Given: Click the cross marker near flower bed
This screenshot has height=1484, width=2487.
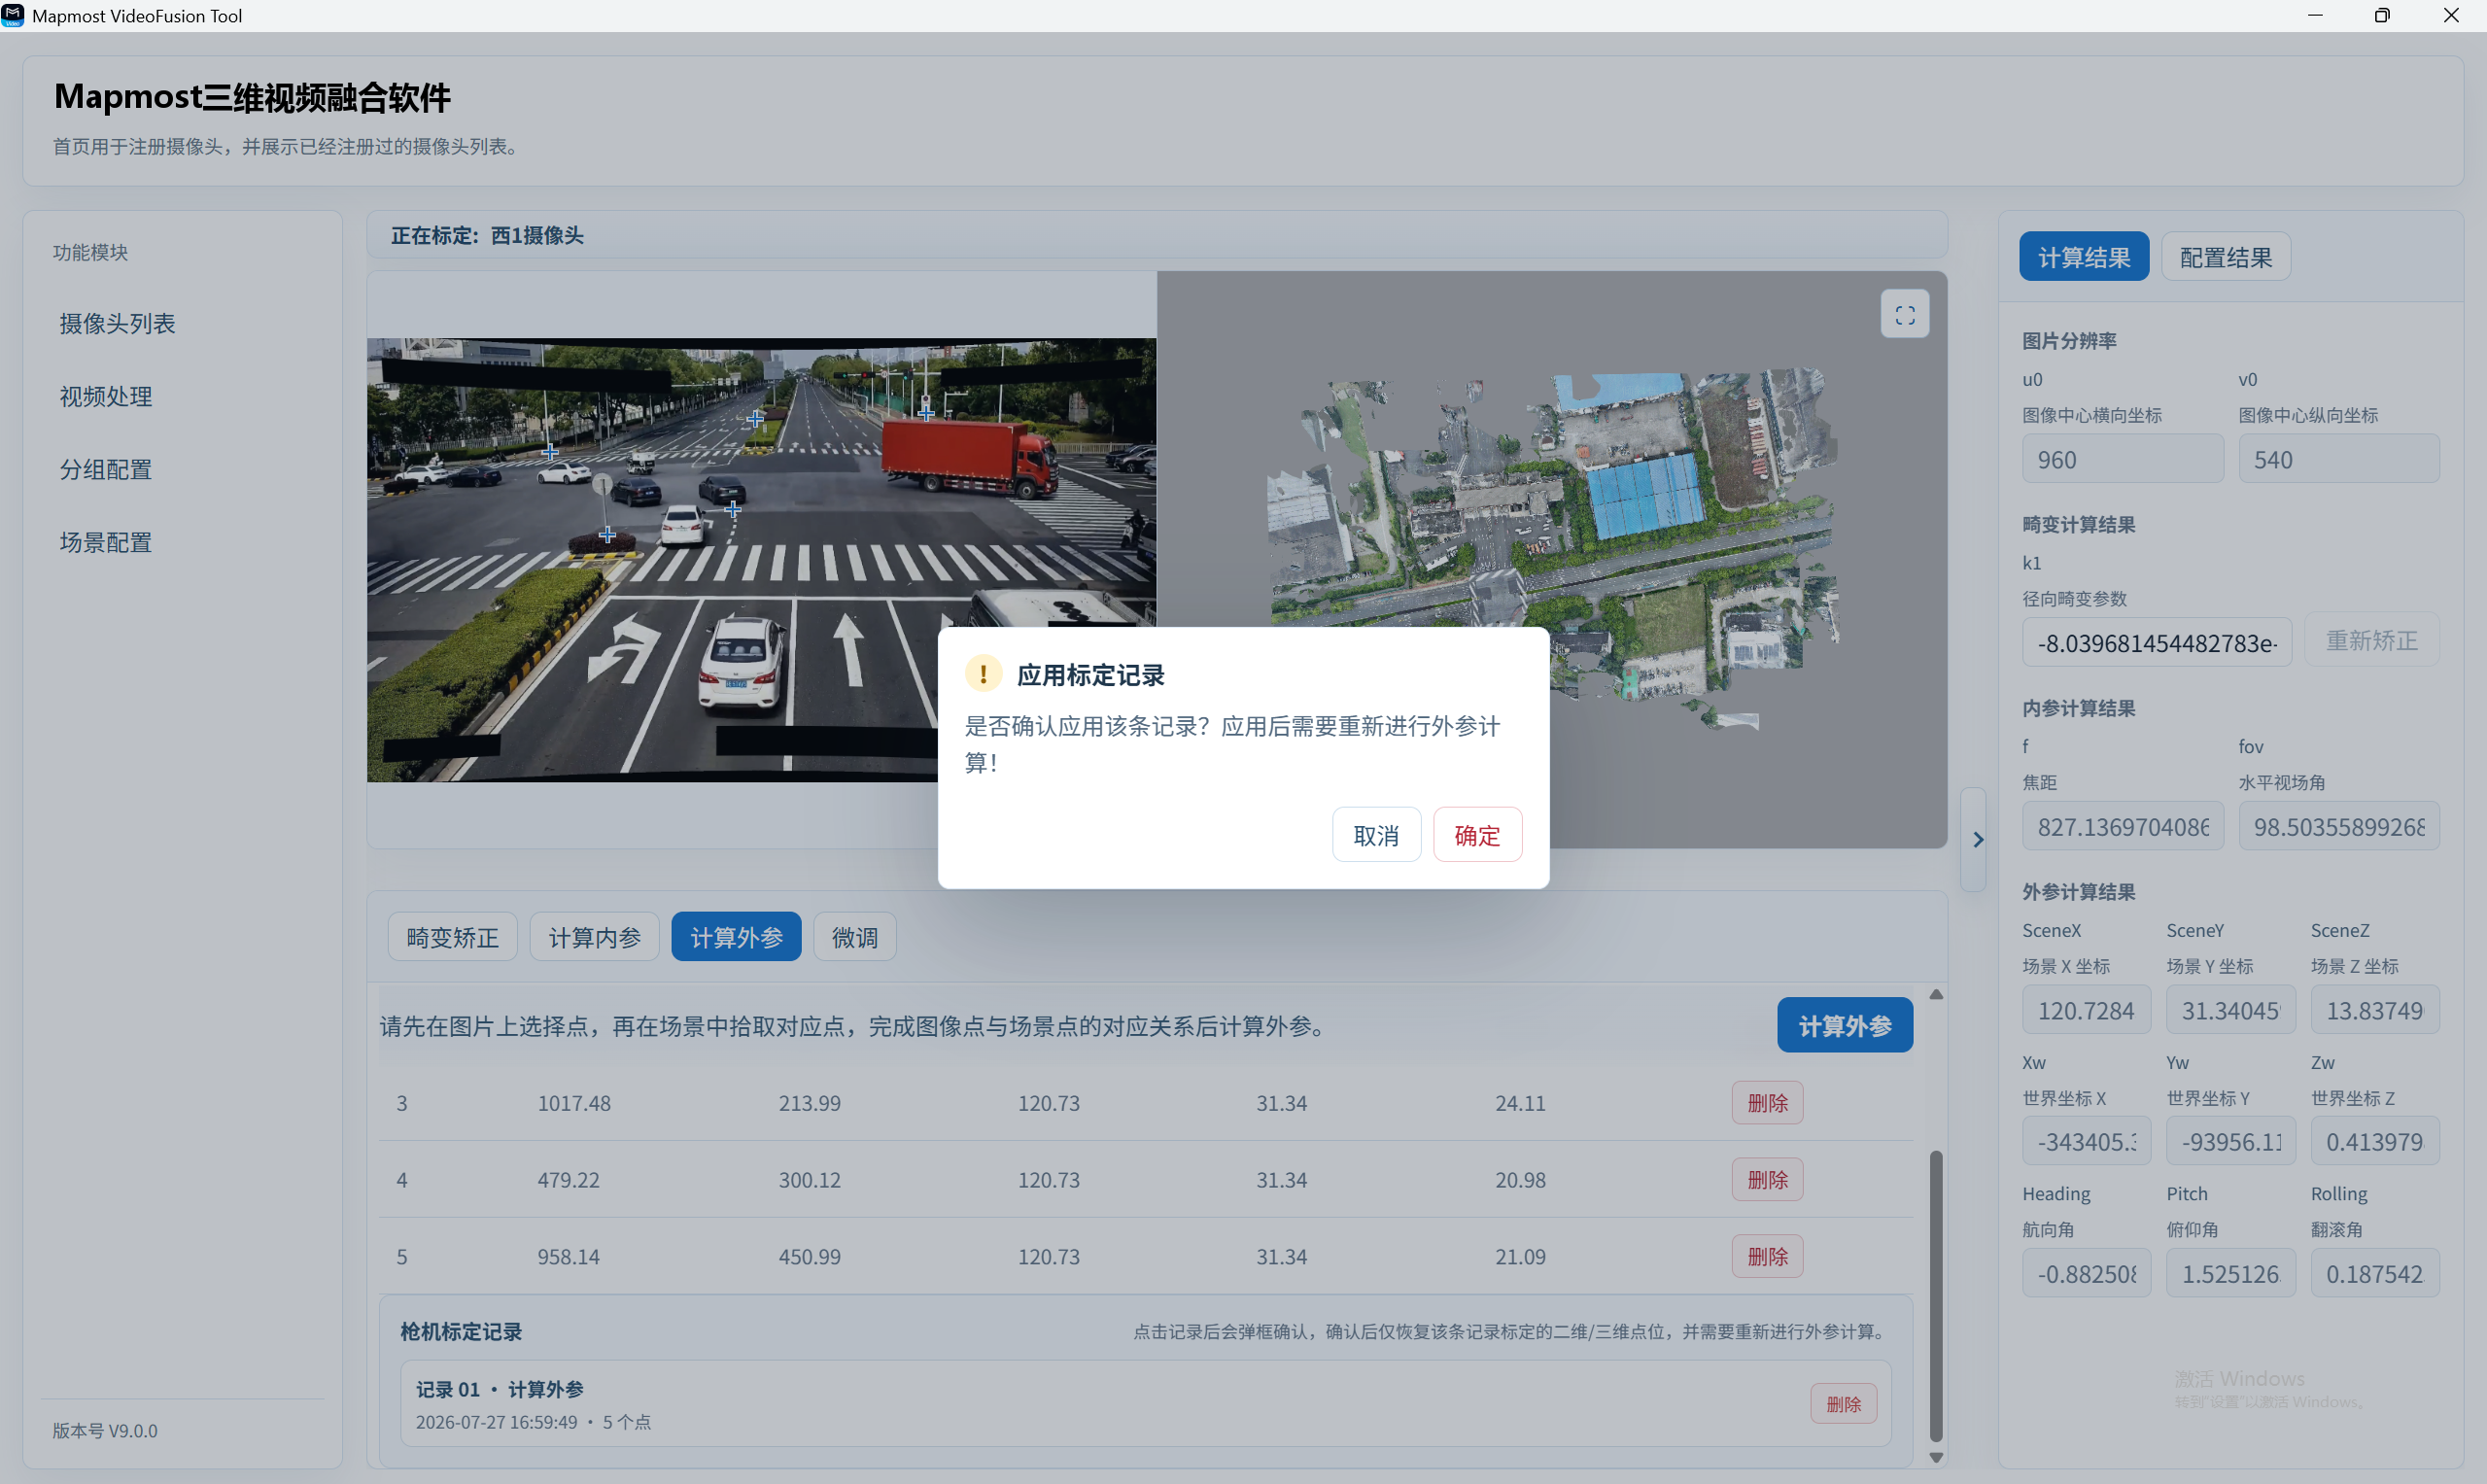Looking at the screenshot, I should point(607,535).
